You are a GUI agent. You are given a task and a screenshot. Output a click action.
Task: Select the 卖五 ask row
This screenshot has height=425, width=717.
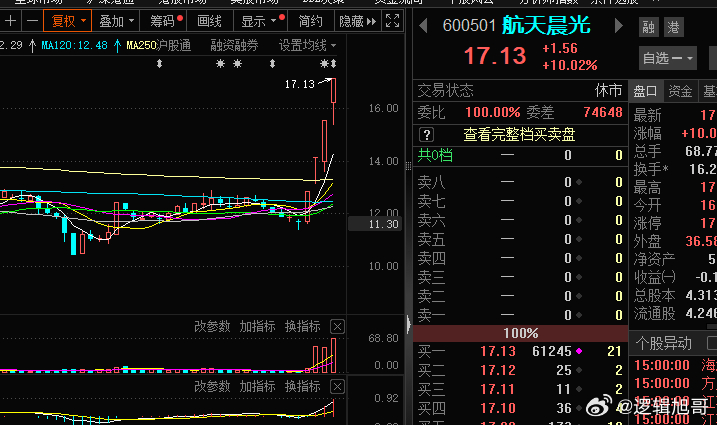[x=520, y=239]
